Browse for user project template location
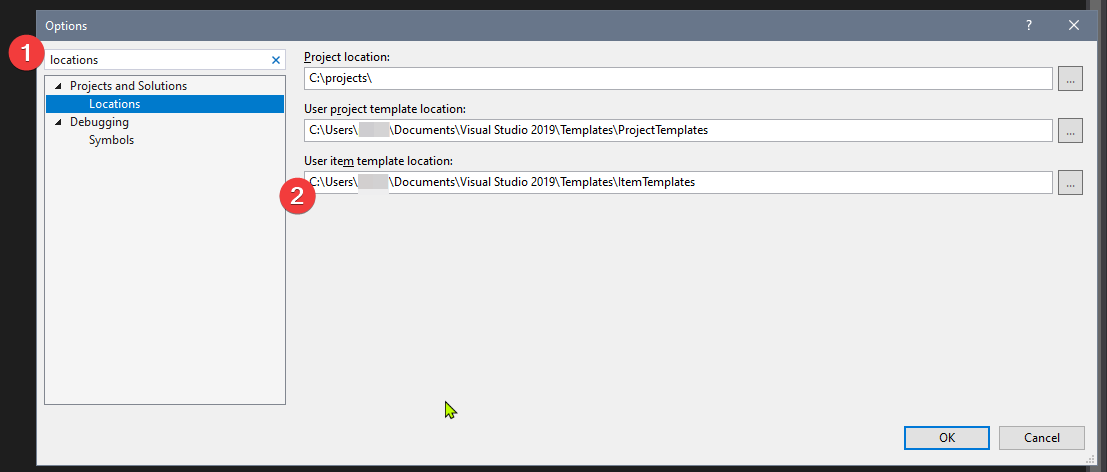Viewport: 1107px width, 472px height. tap(1070, 131)
